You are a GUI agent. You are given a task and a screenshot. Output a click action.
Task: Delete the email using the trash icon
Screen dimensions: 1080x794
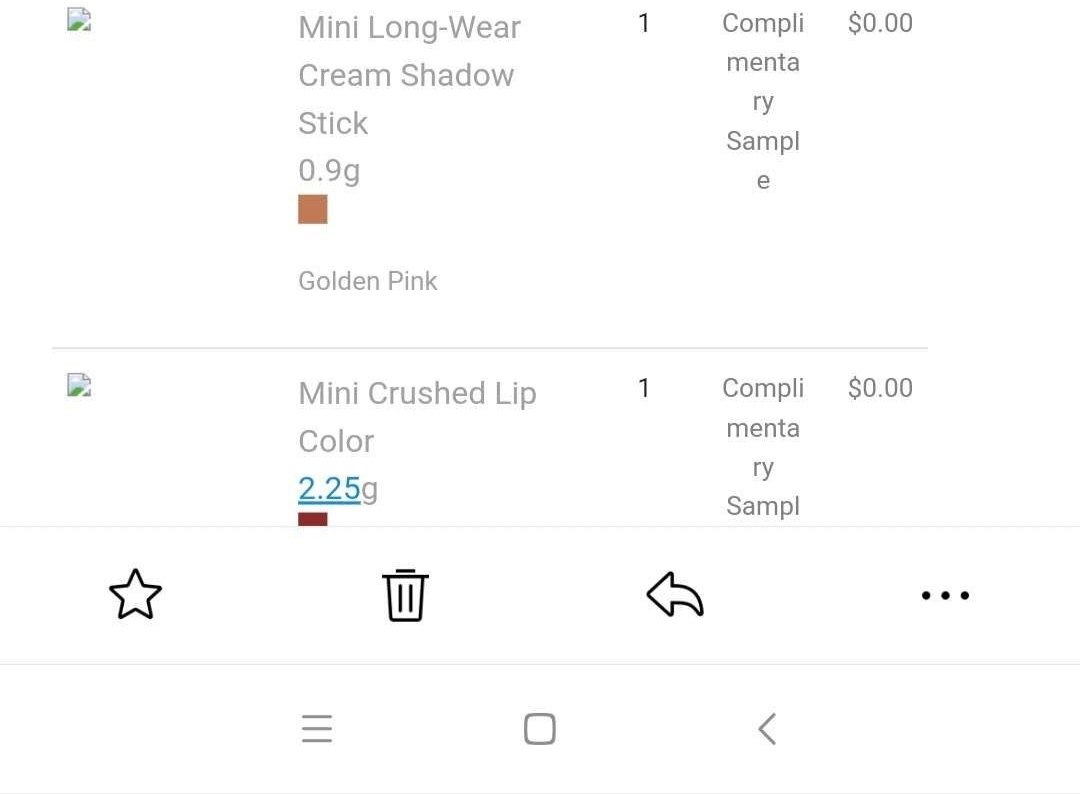tap(405, 595)
